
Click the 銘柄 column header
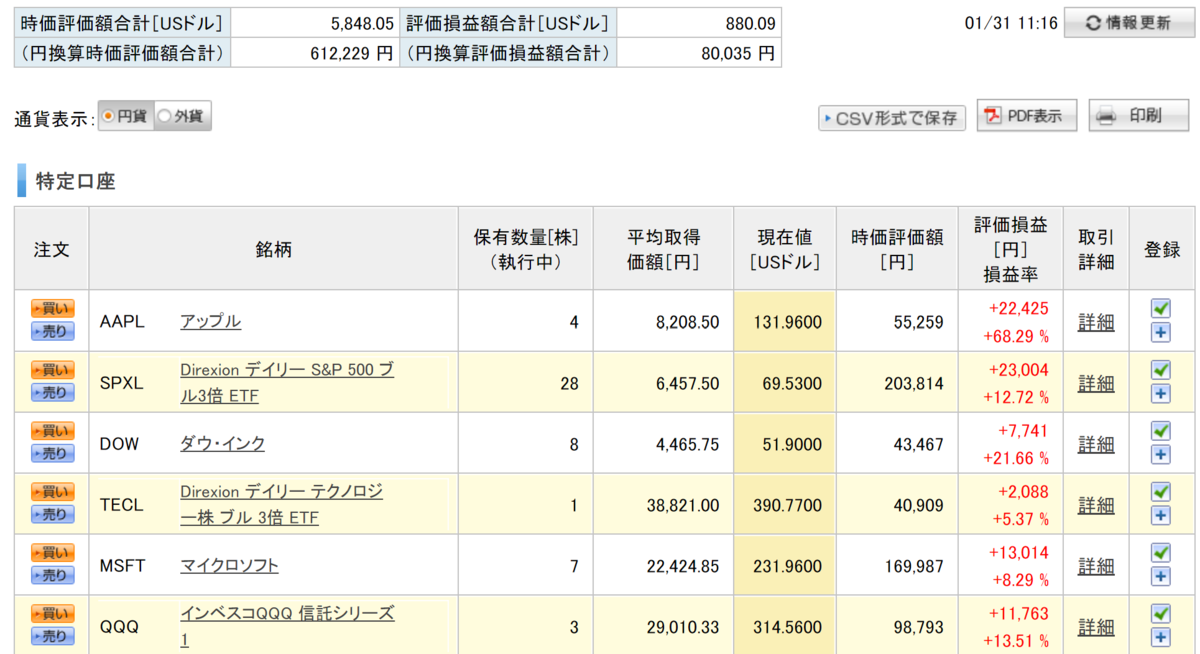pos(274,249)
